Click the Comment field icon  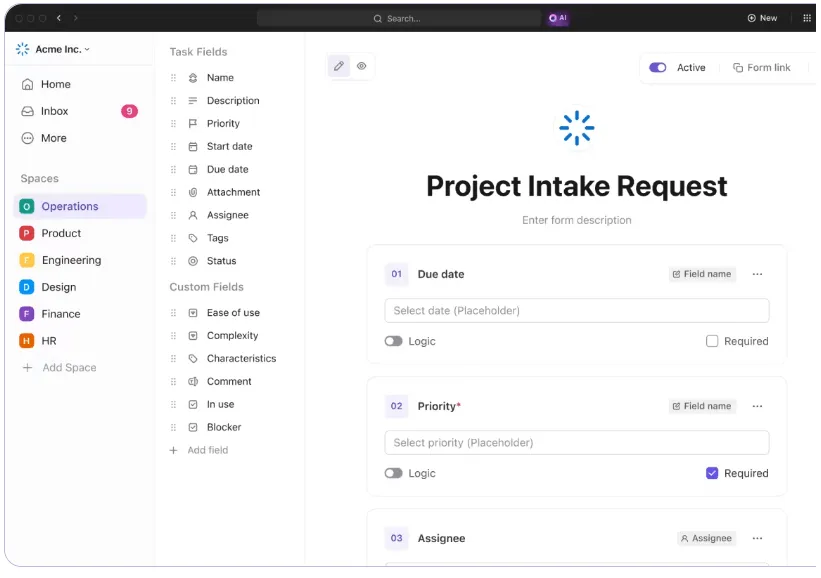pos(193,382)
